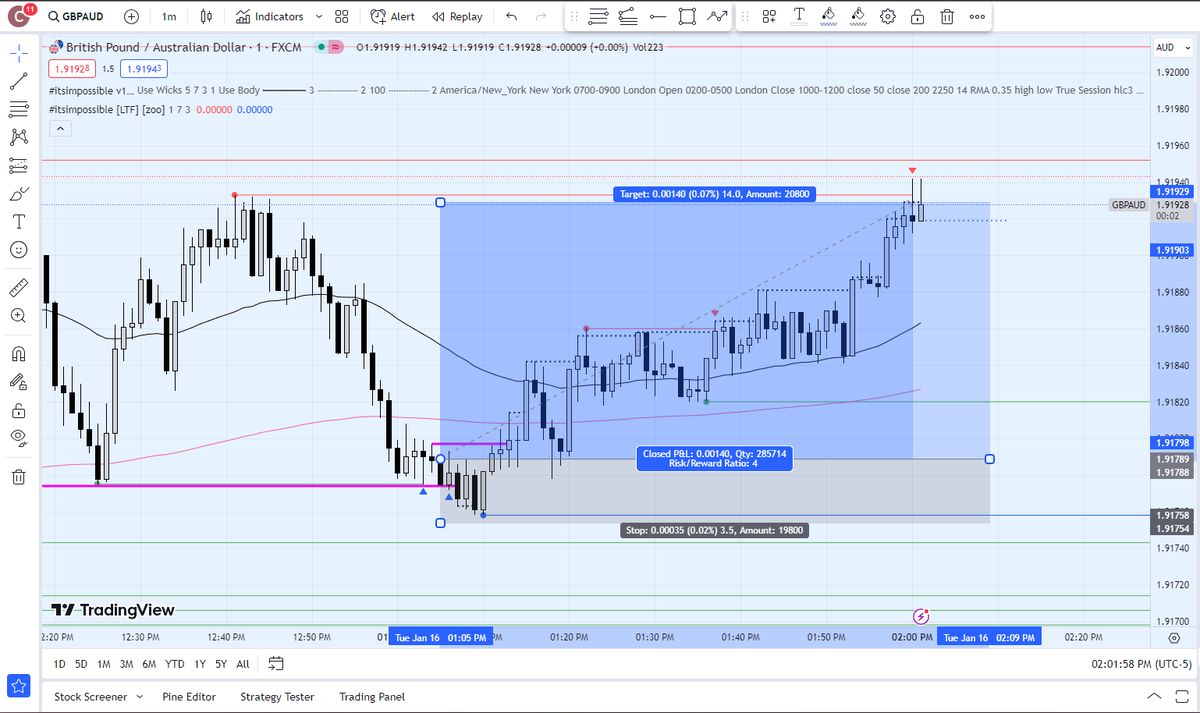Screen dimensions: 1200x713
Task: Change profit zone background color swatch
Action: pos(828,17)
